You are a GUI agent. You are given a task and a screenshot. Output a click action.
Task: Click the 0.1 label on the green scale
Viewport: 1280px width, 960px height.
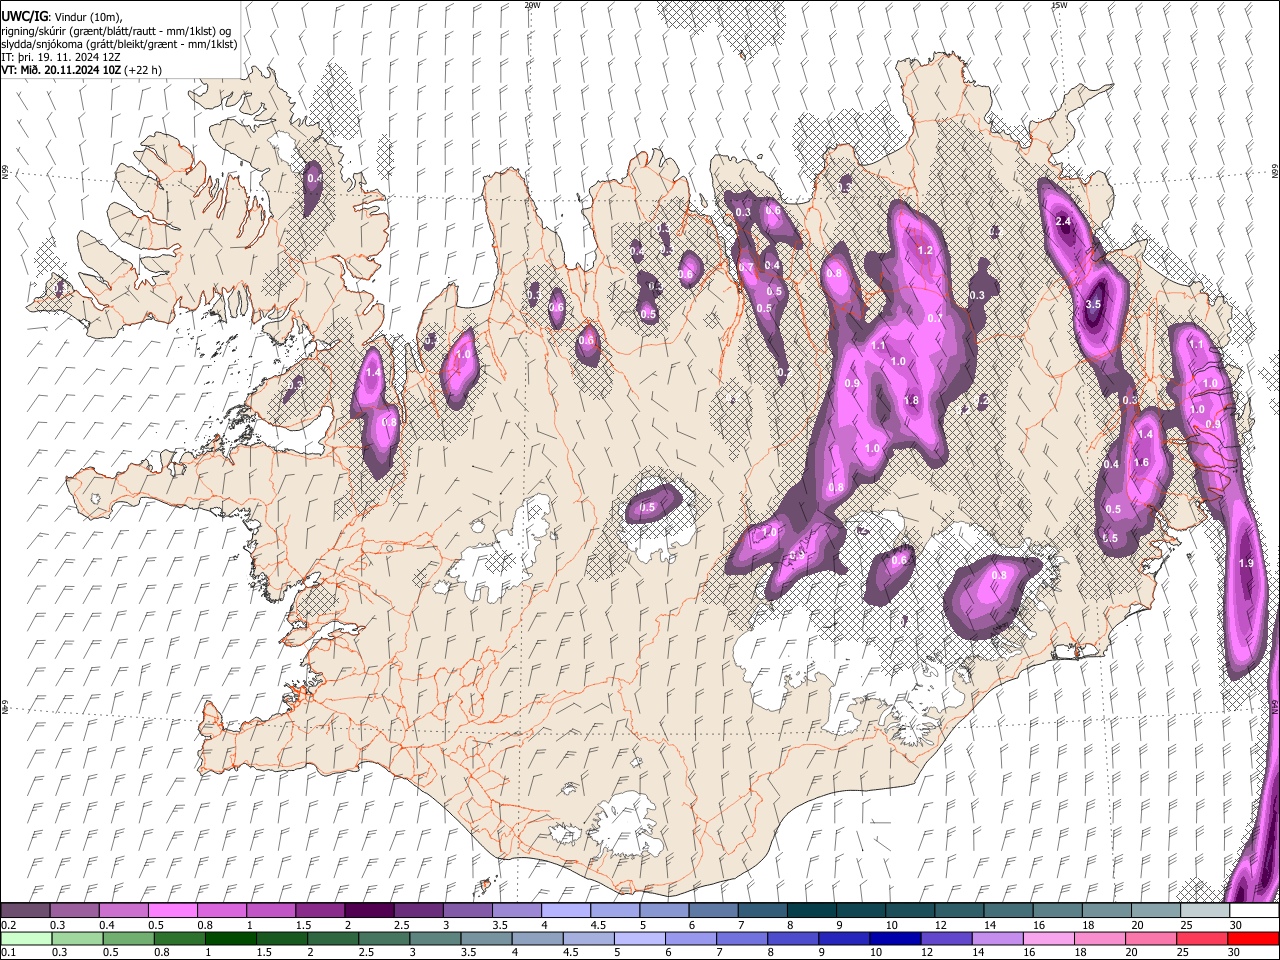point(8,953)
